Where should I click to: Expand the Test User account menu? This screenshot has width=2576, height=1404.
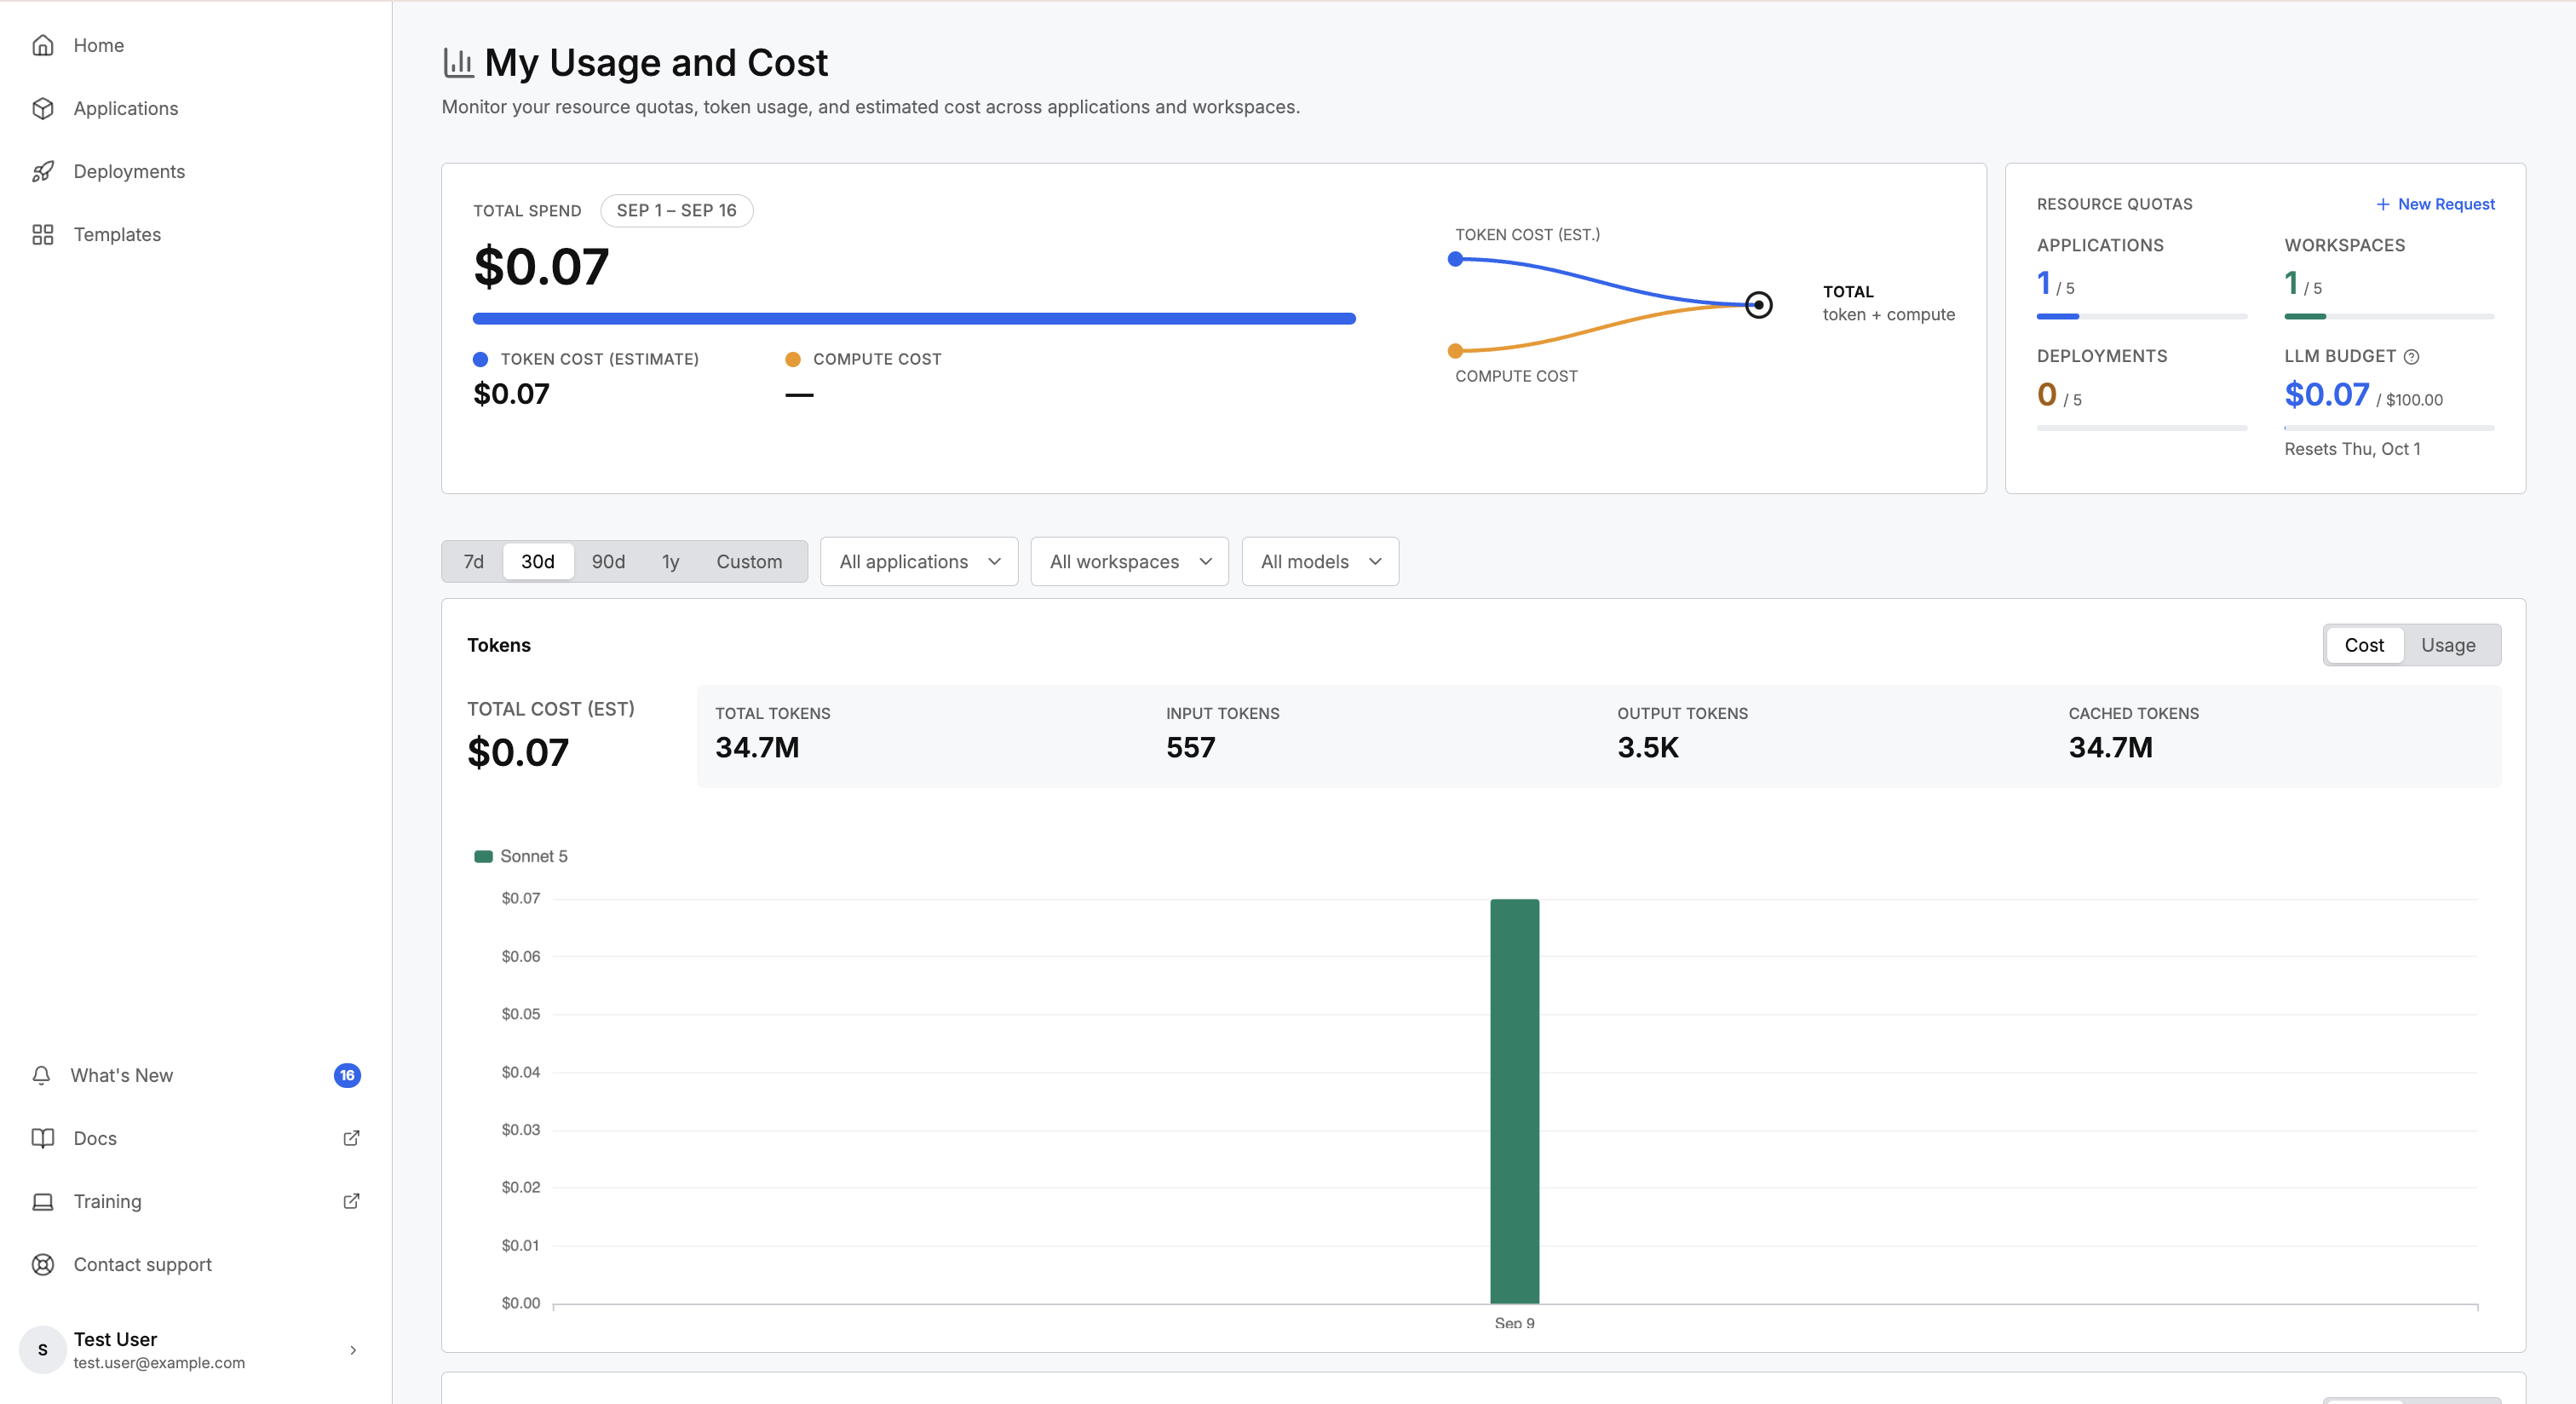coord(192,1349)
